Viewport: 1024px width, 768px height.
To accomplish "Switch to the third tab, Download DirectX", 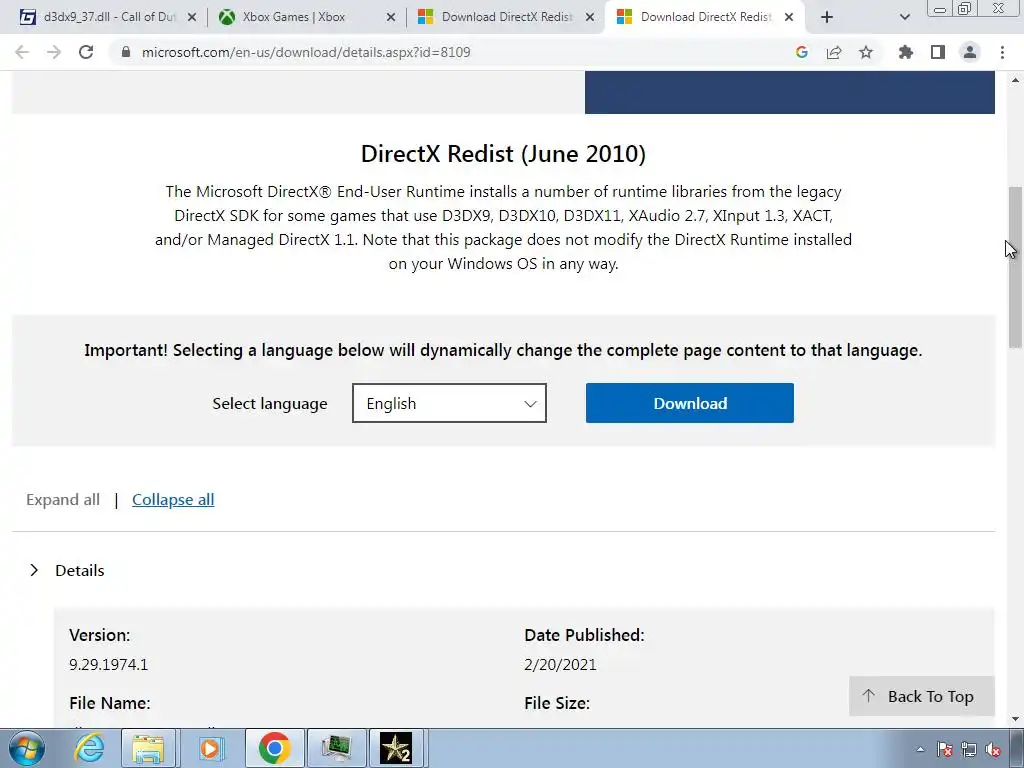I will 503,17.
